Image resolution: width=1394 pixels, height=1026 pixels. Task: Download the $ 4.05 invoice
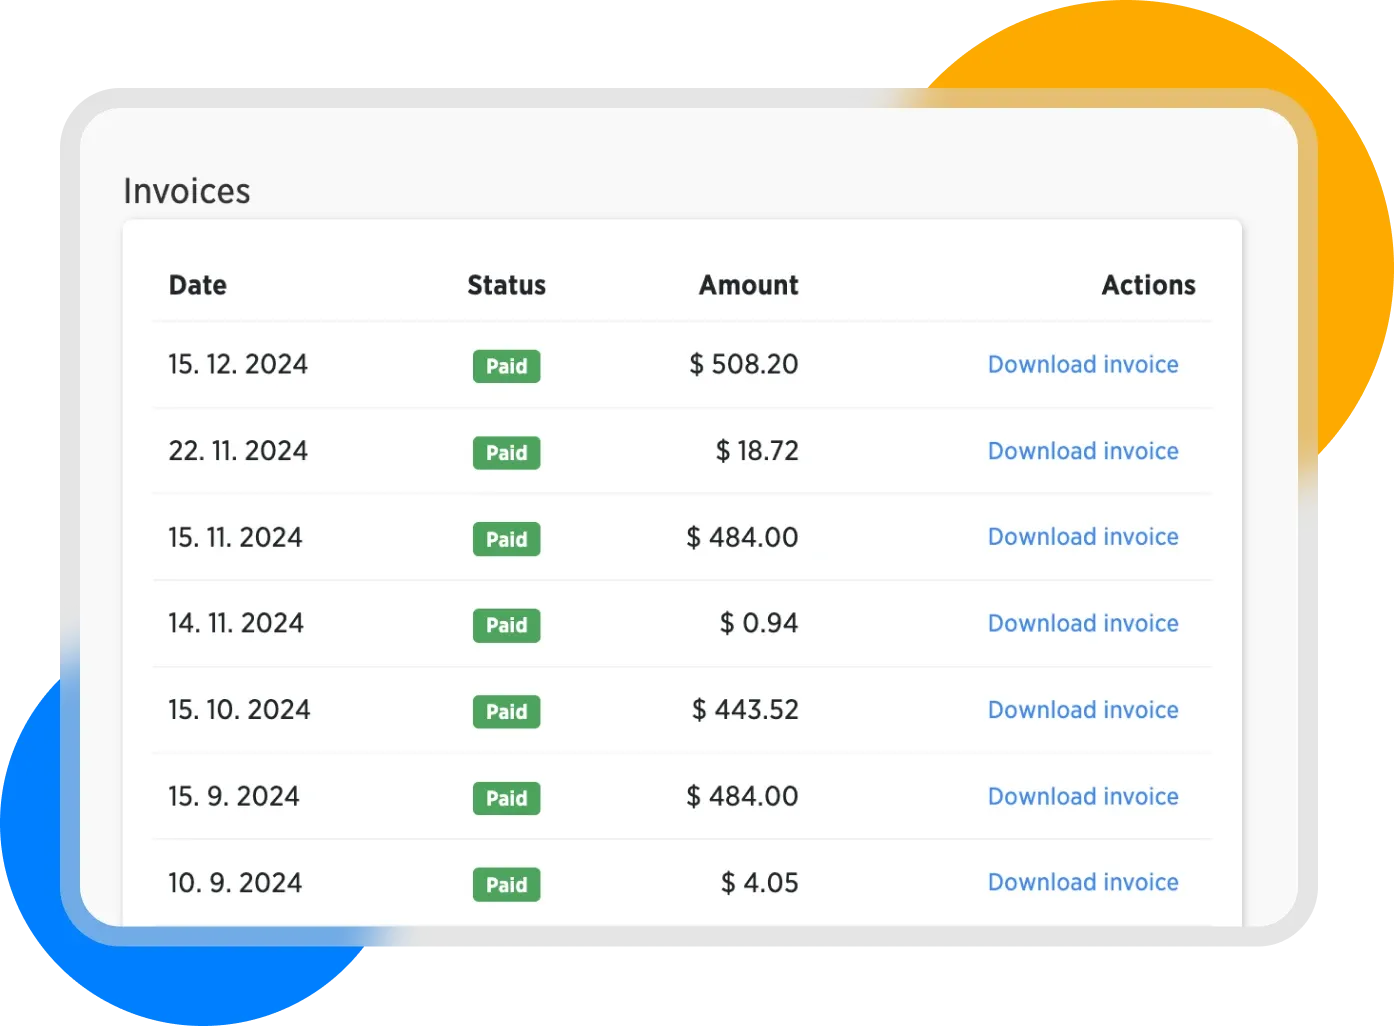click(1082, 883)
